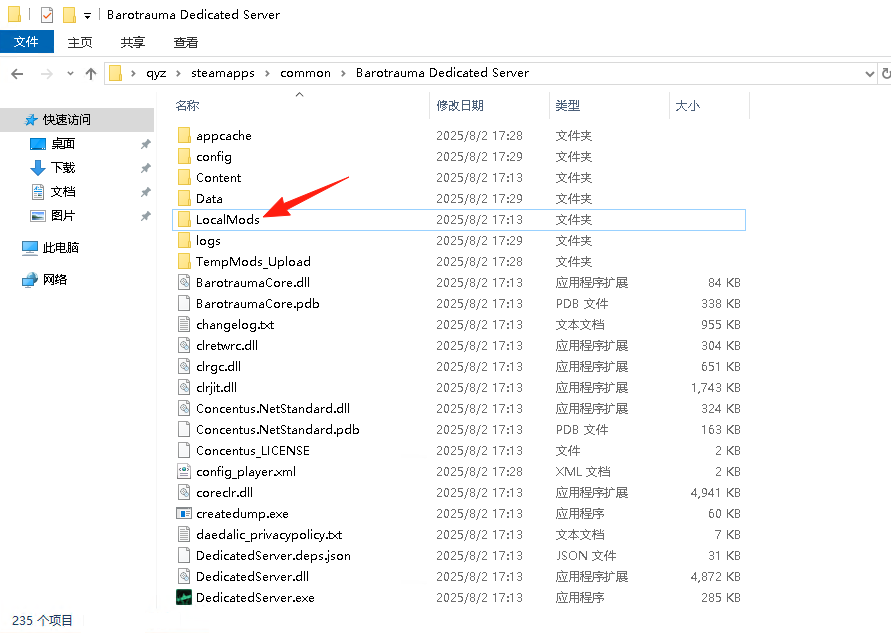Click the properties checkmark icon in title bar
891x633 pixels.
[x=47, y=14]
